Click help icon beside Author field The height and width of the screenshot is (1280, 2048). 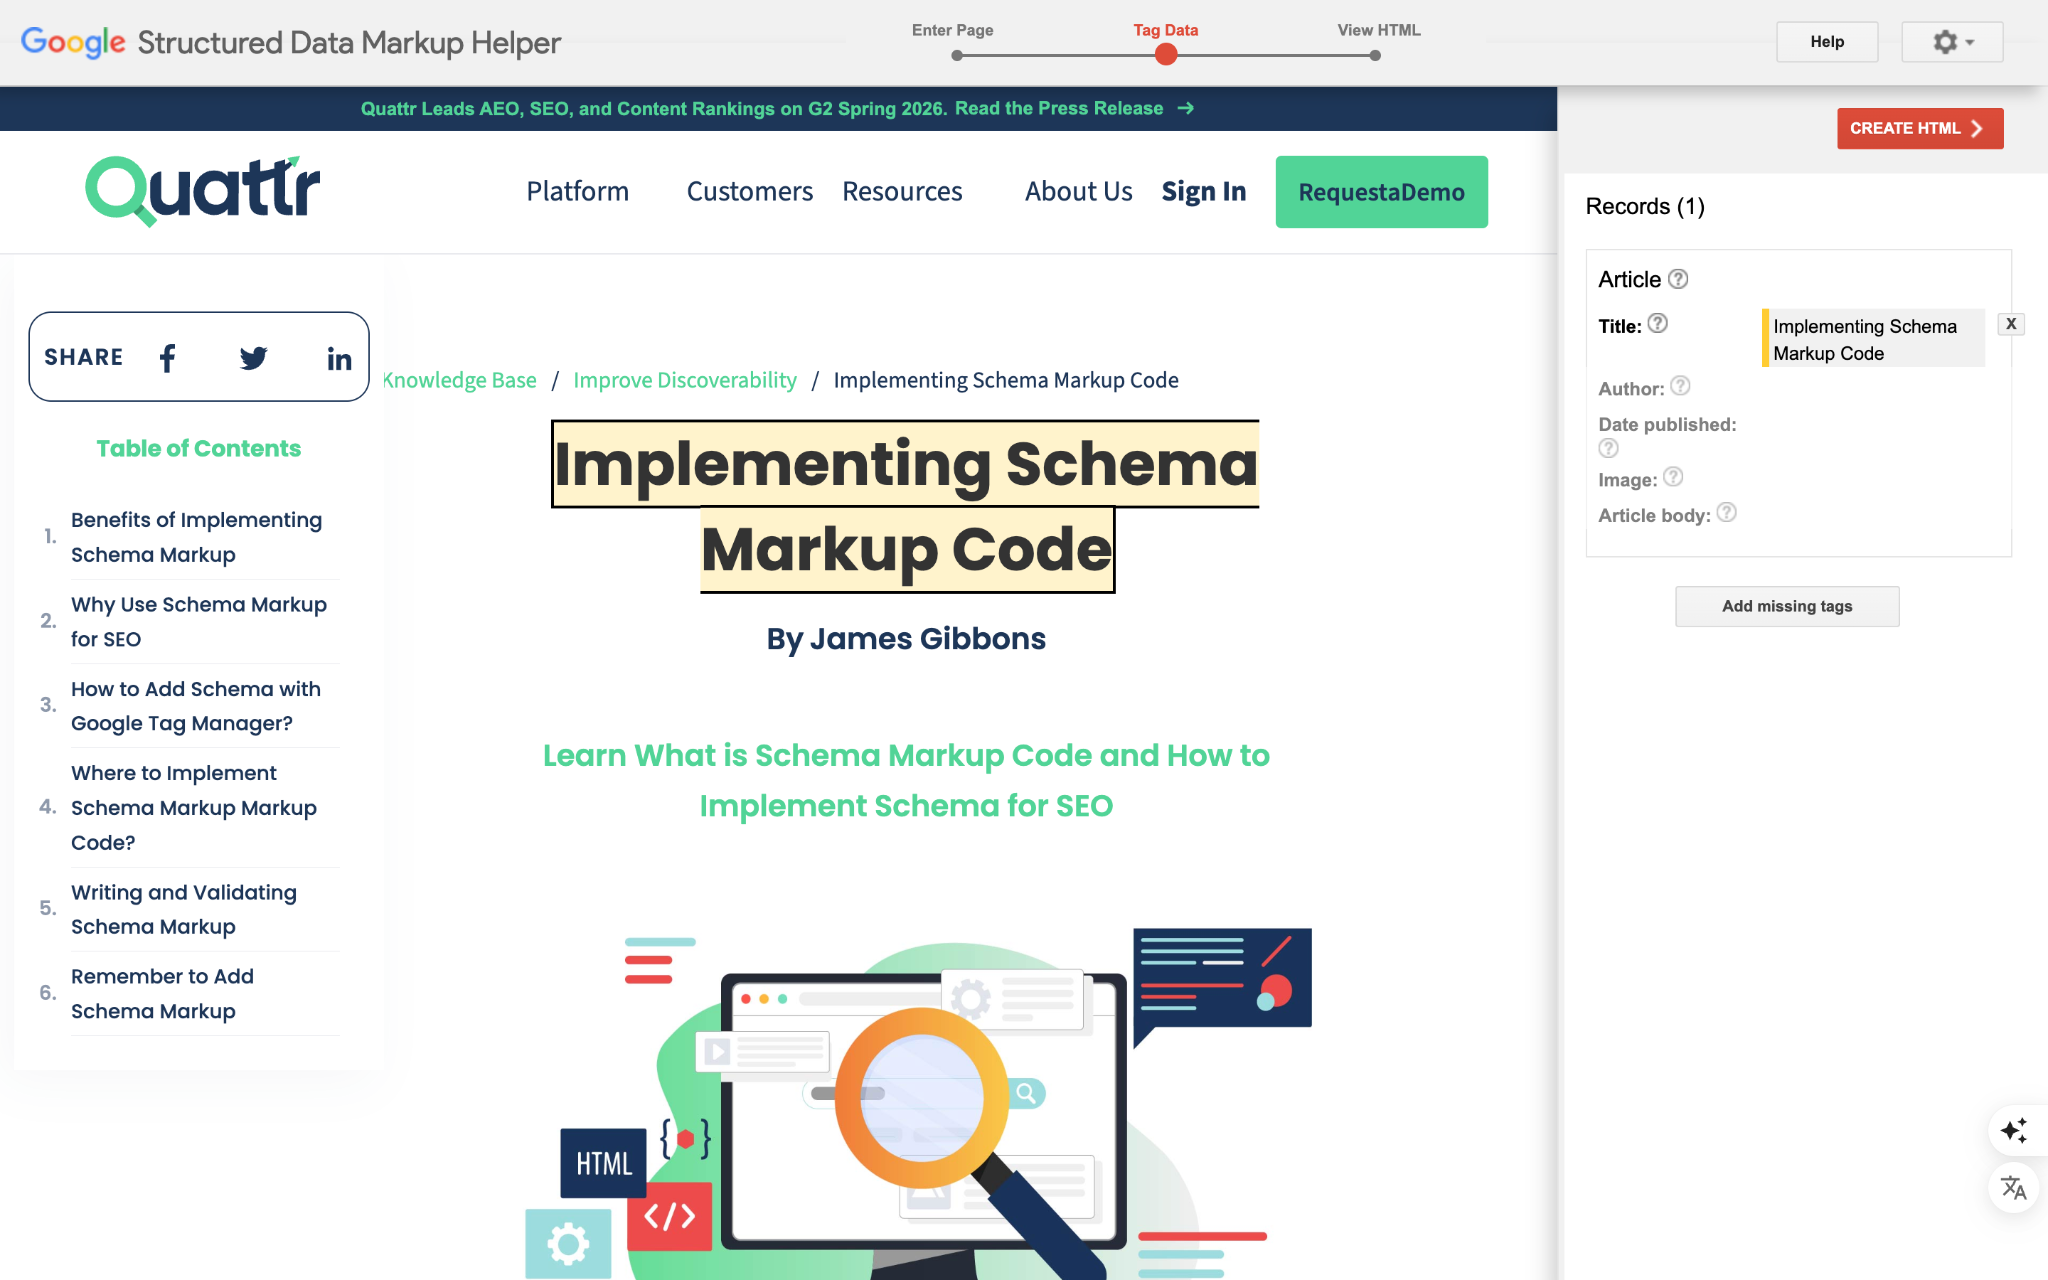click(1680, 386)
